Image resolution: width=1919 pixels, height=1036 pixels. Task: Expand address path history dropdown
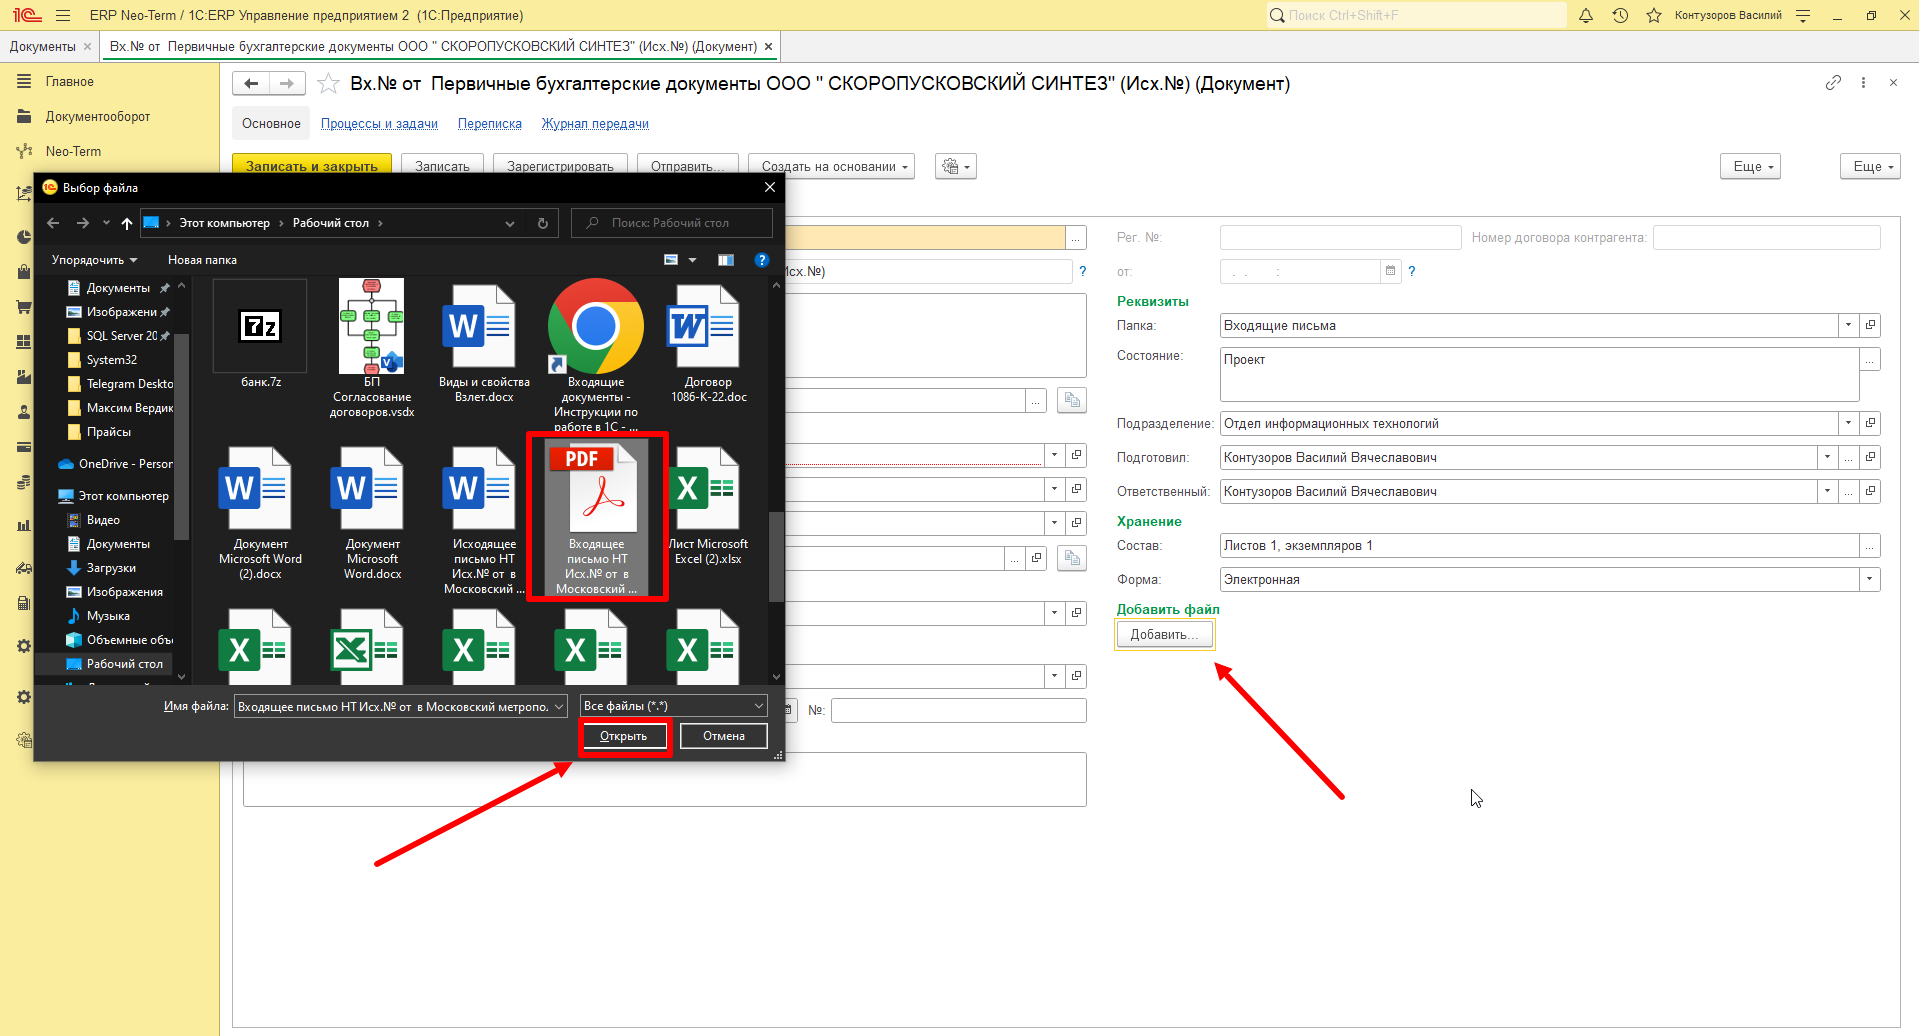point(510,223)
